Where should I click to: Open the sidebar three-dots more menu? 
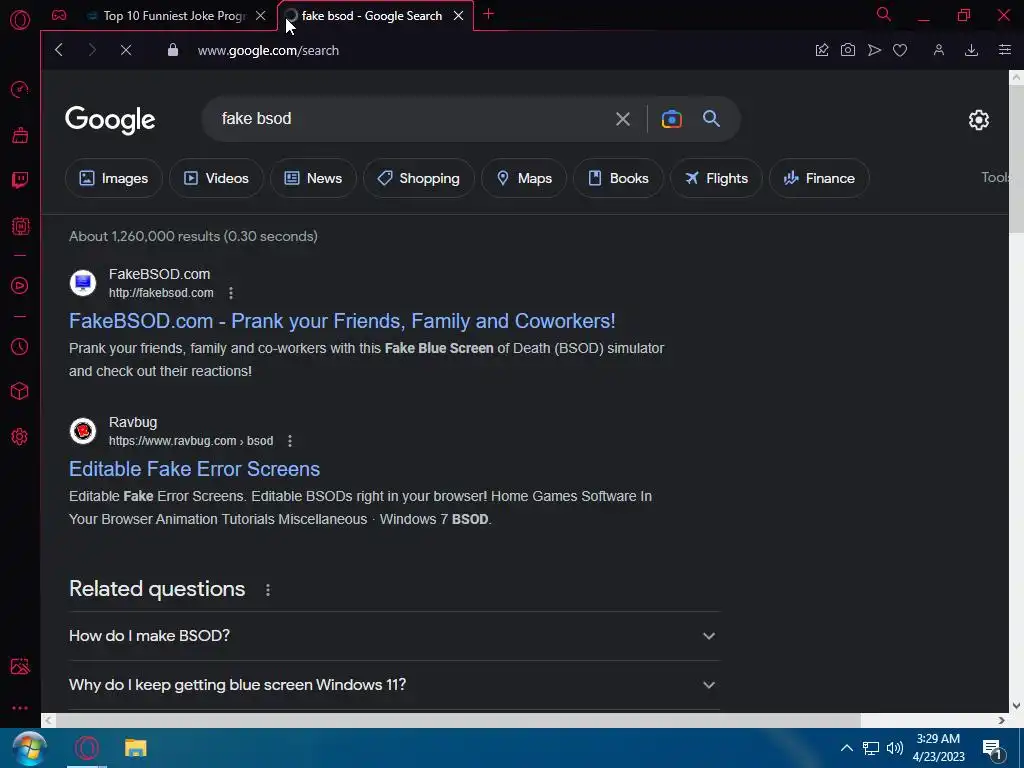pyautogui.click(x=20, y=708)
